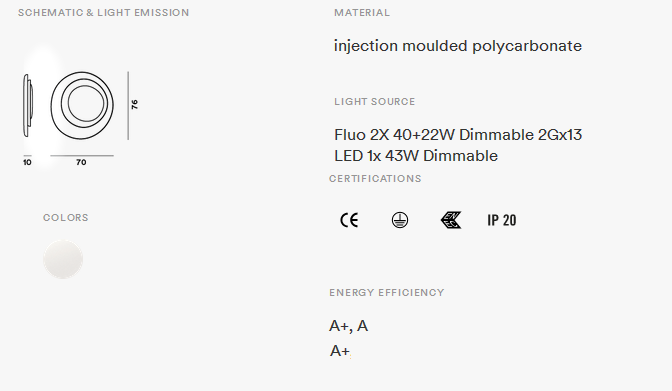Click the ENEC certification arrow icon
Screen dimensions: 672x391
[x=451, y=220]
